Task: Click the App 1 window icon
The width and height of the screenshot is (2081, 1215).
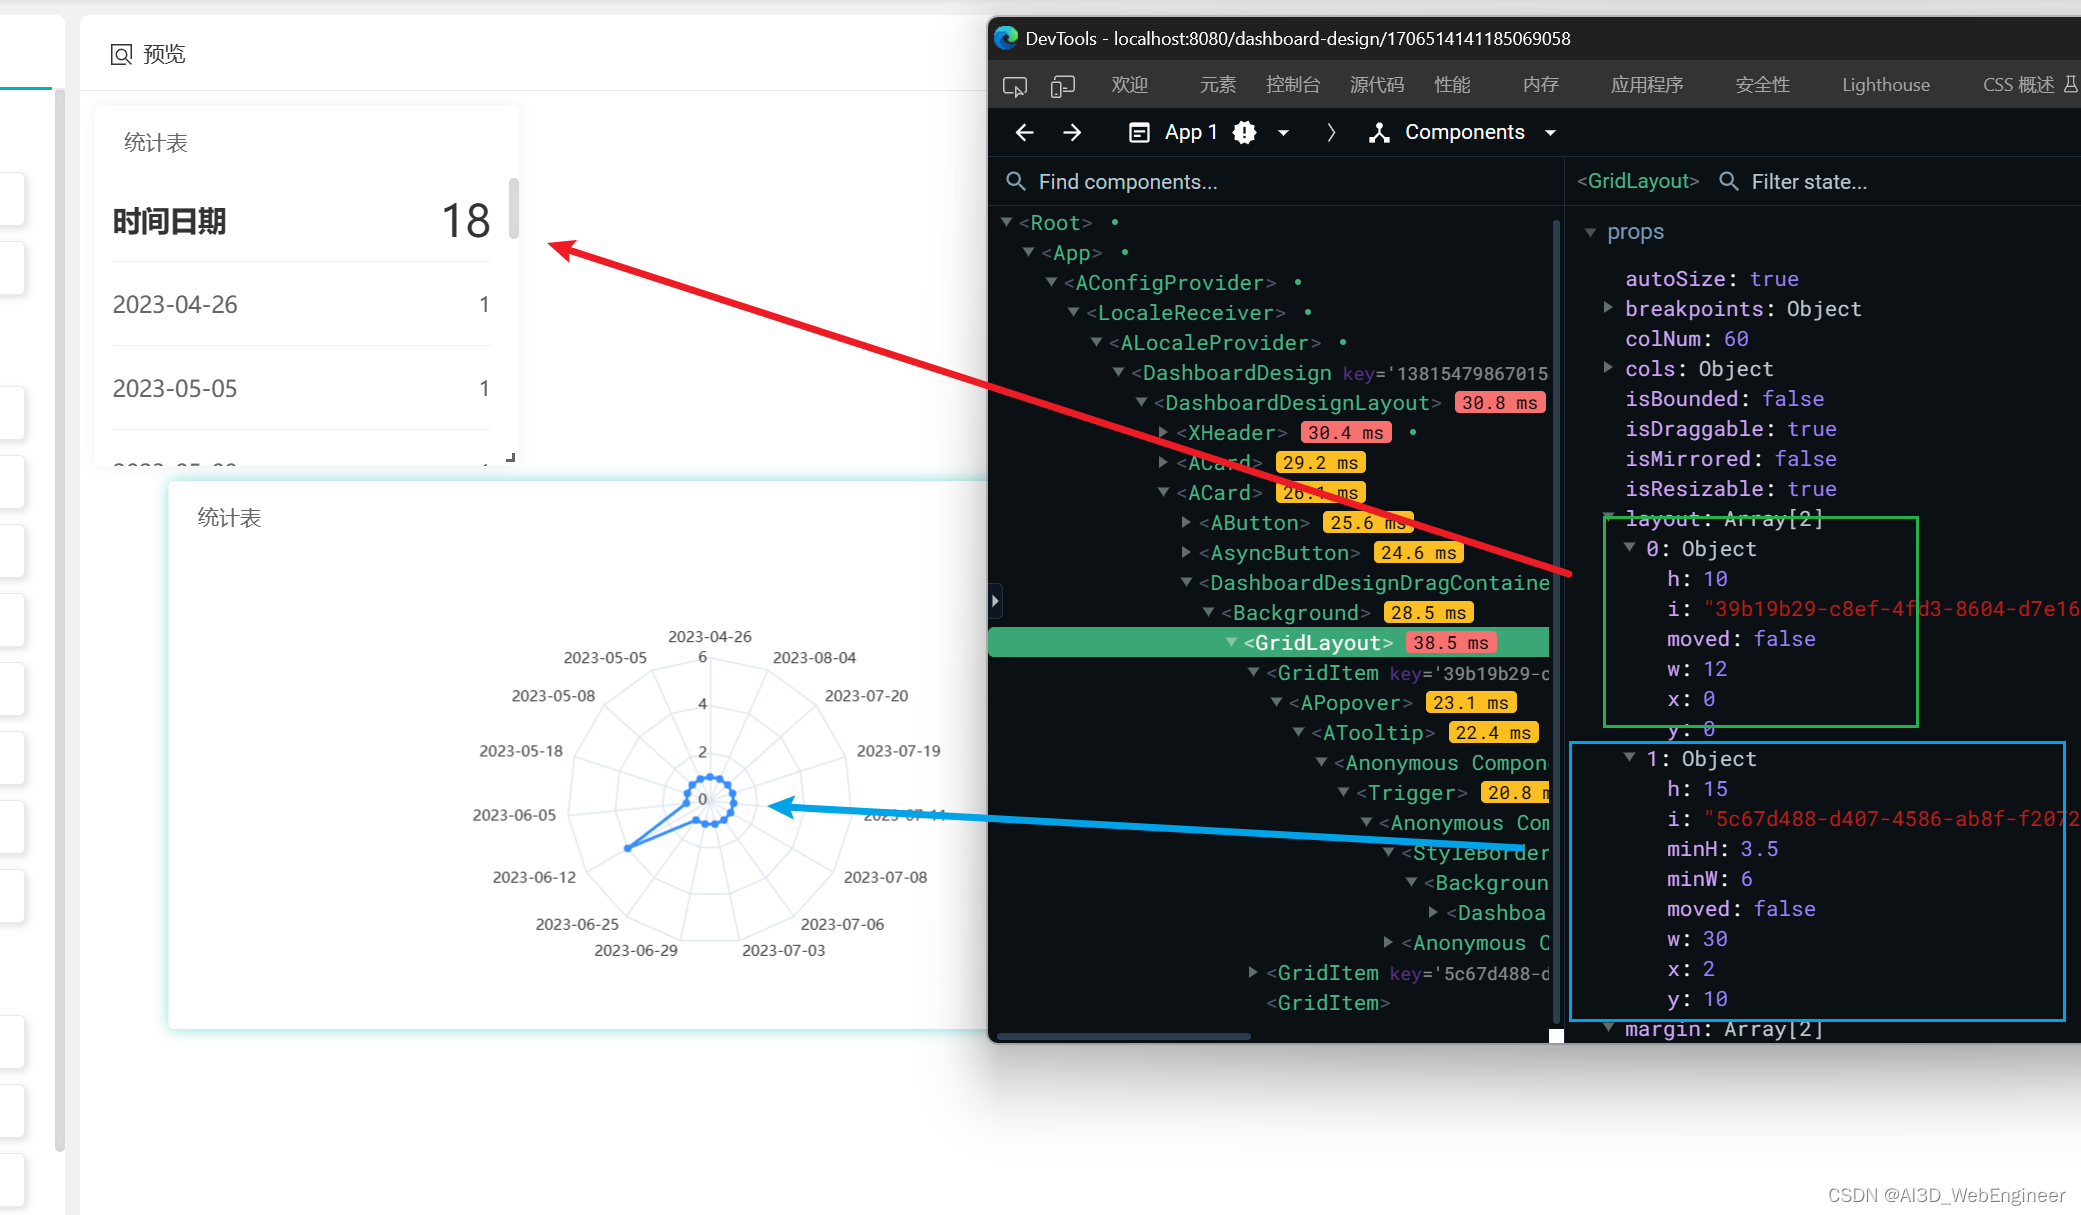Action: click(x=1139, y=132)
